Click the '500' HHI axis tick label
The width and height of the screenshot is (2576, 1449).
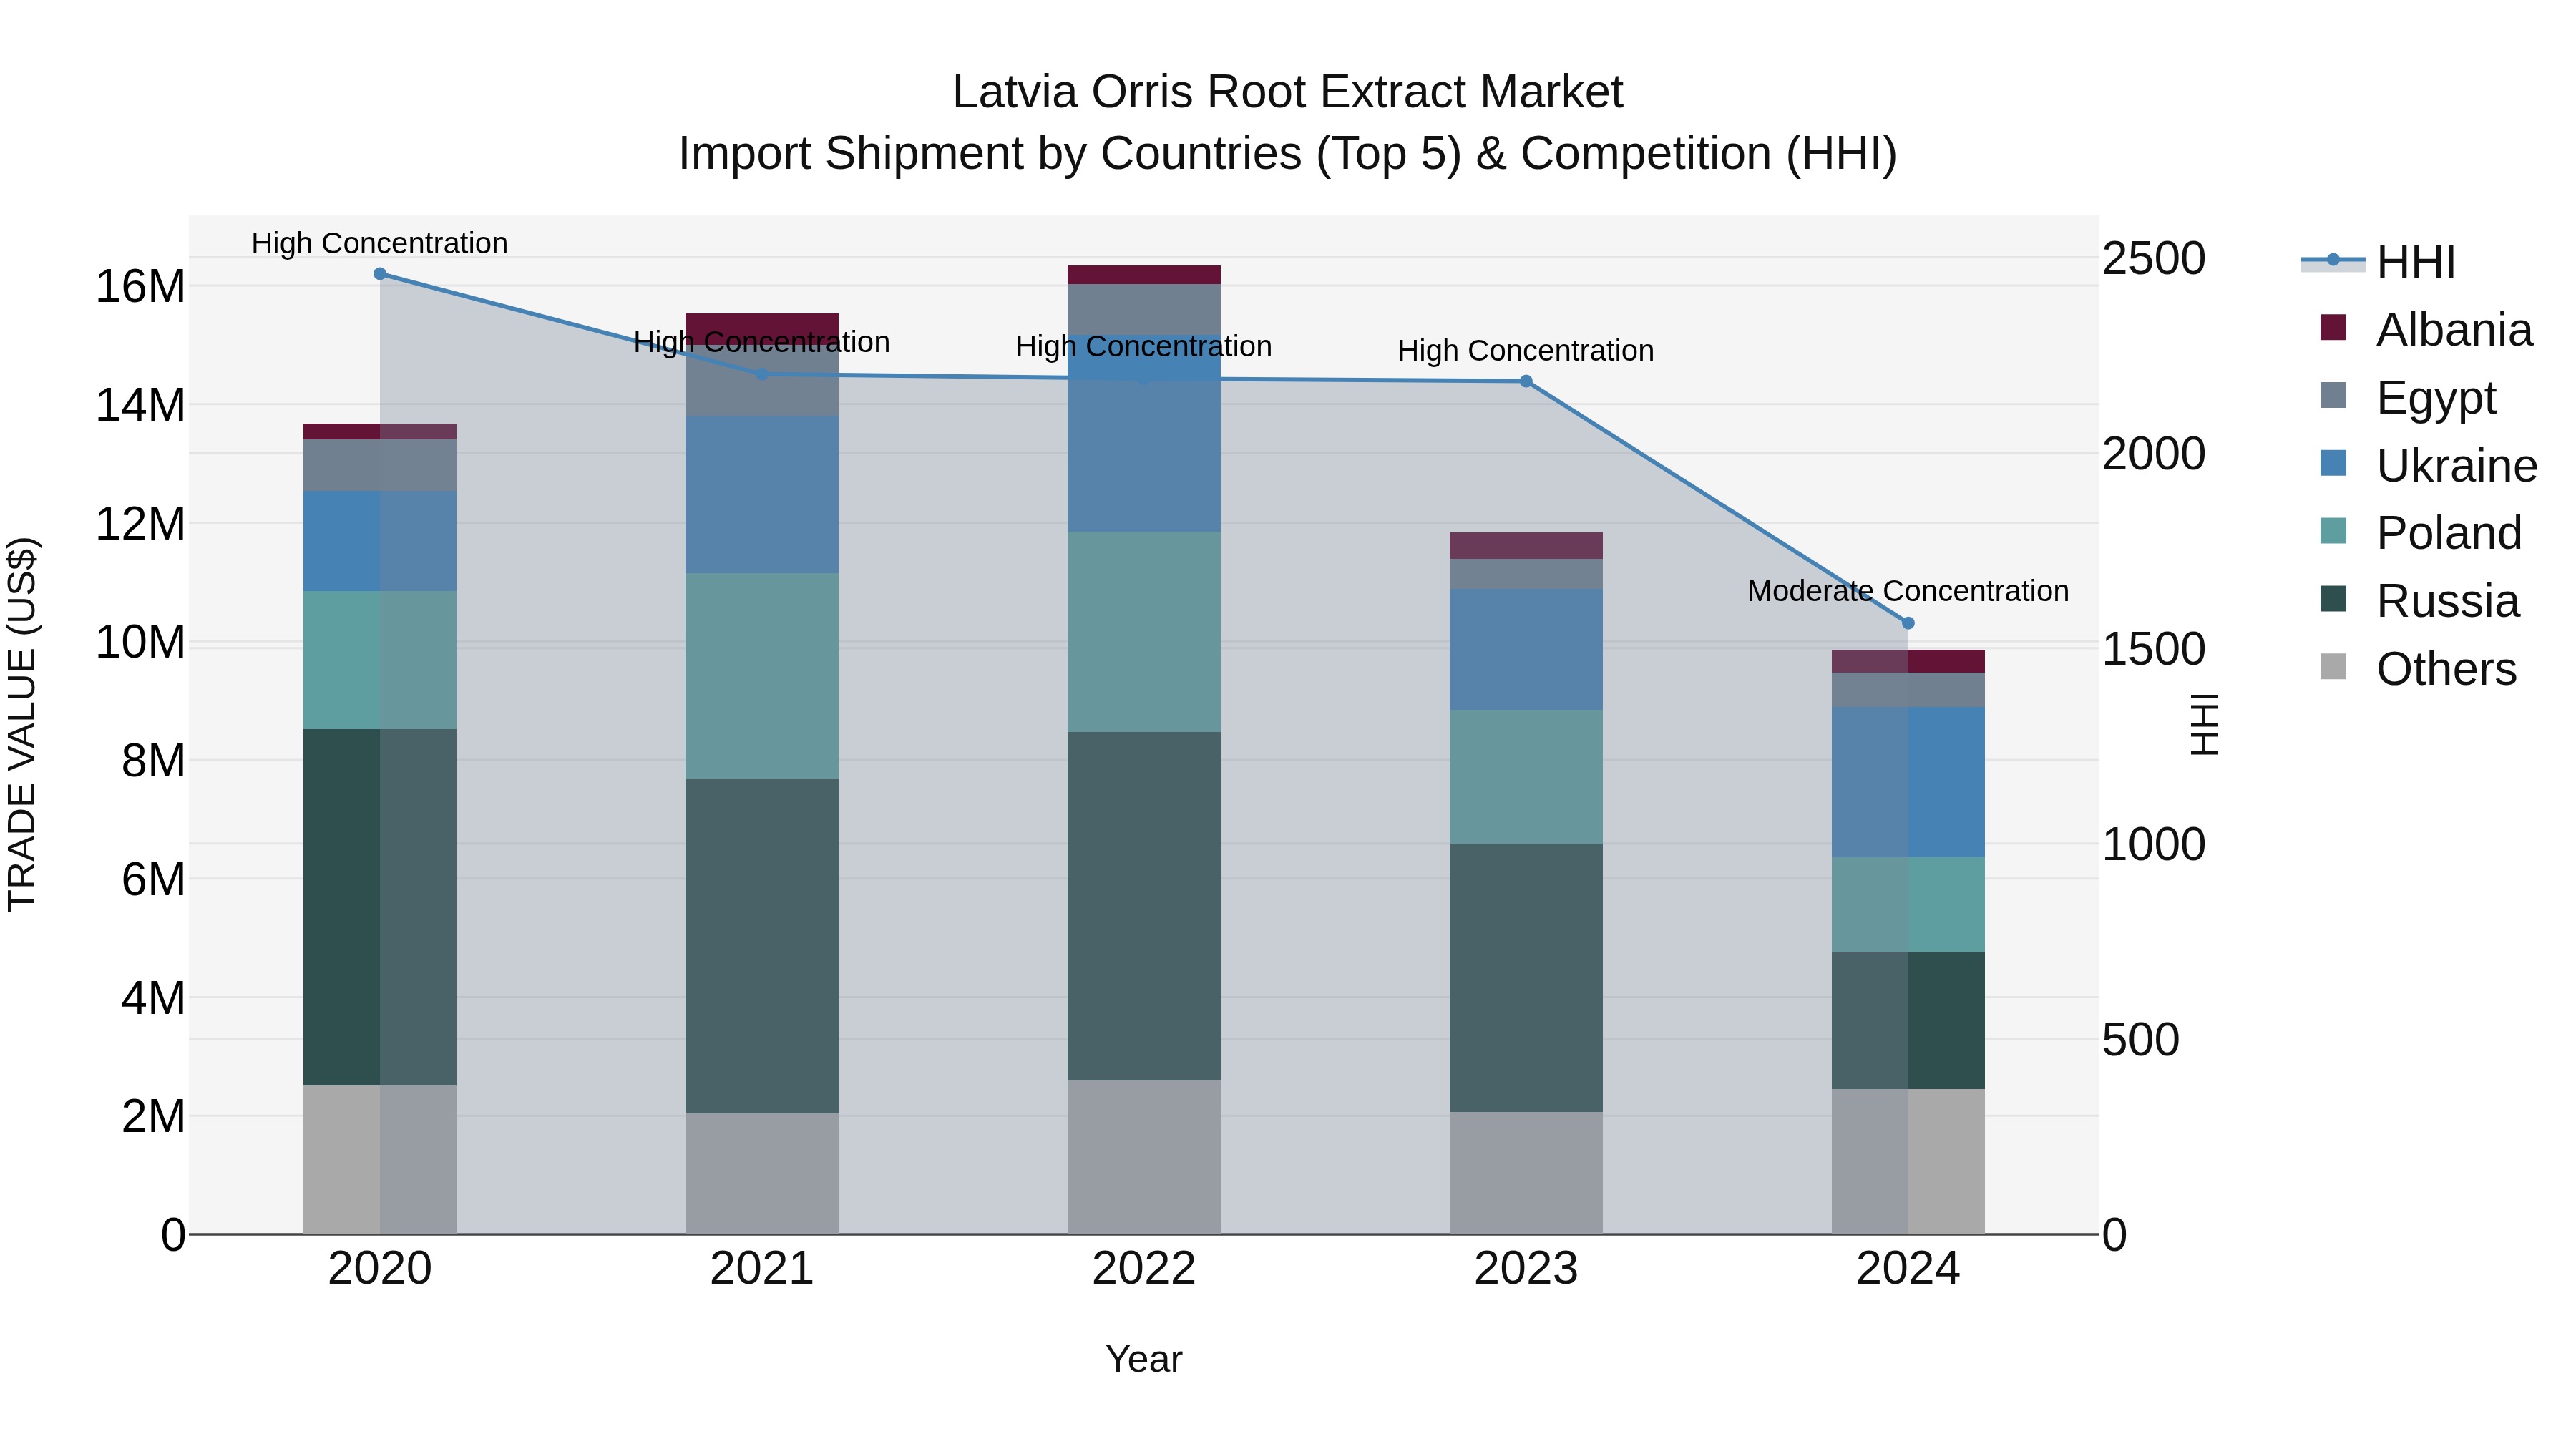[2141, 1040]
